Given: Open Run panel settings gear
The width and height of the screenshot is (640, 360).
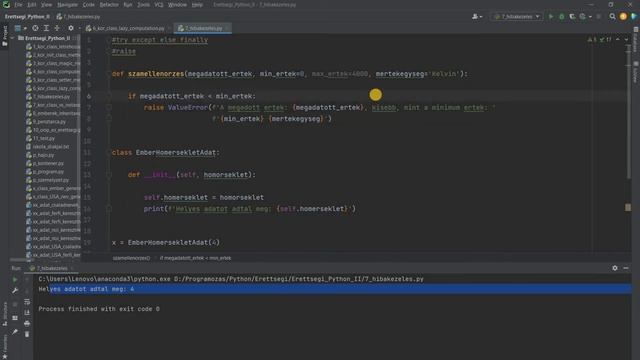Looking at the screenshot, I should 615,268.
